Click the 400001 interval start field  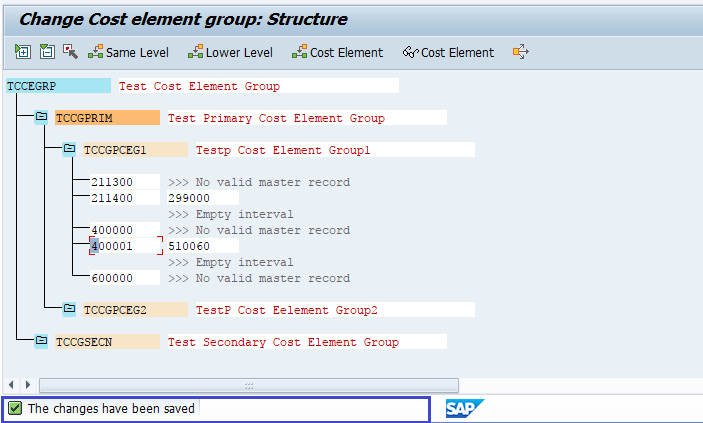(x=126, y=246)
